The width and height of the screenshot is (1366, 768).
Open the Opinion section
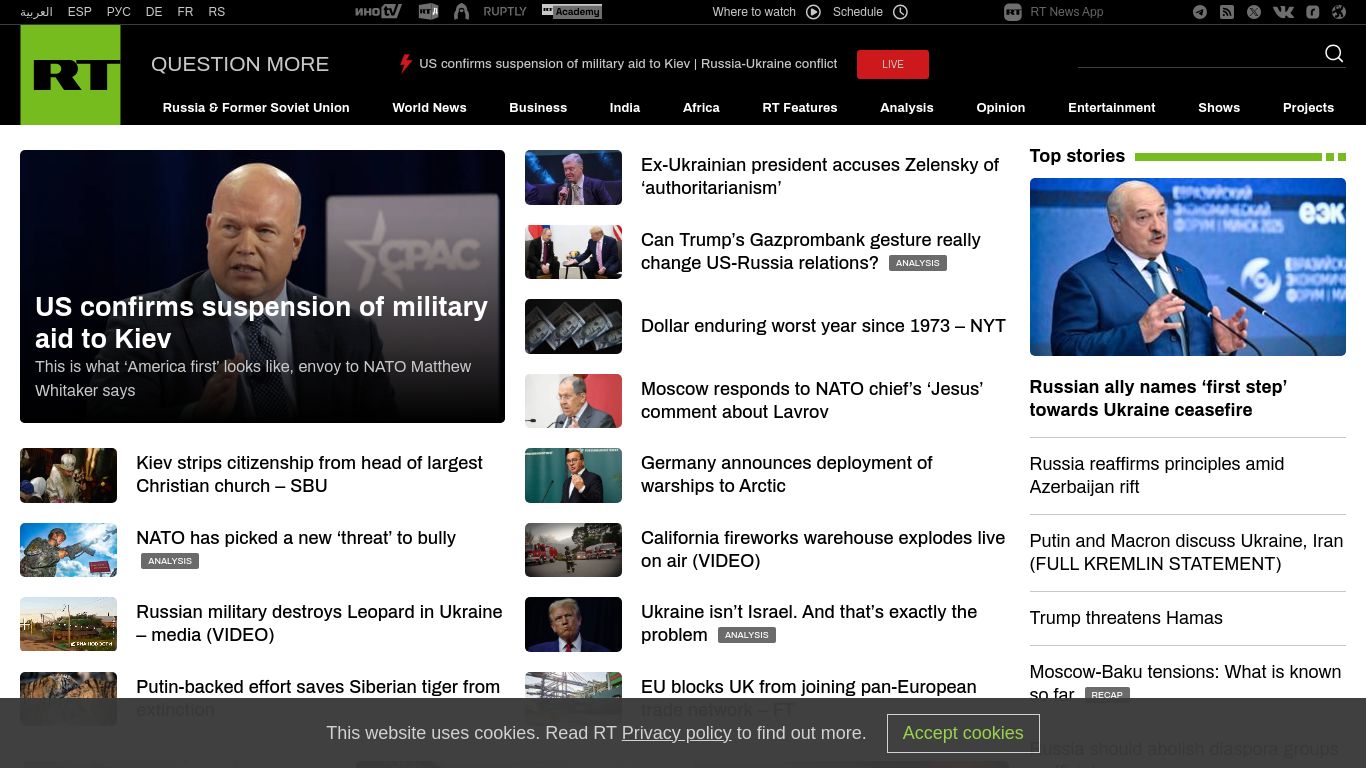(x=1001, y=107)
